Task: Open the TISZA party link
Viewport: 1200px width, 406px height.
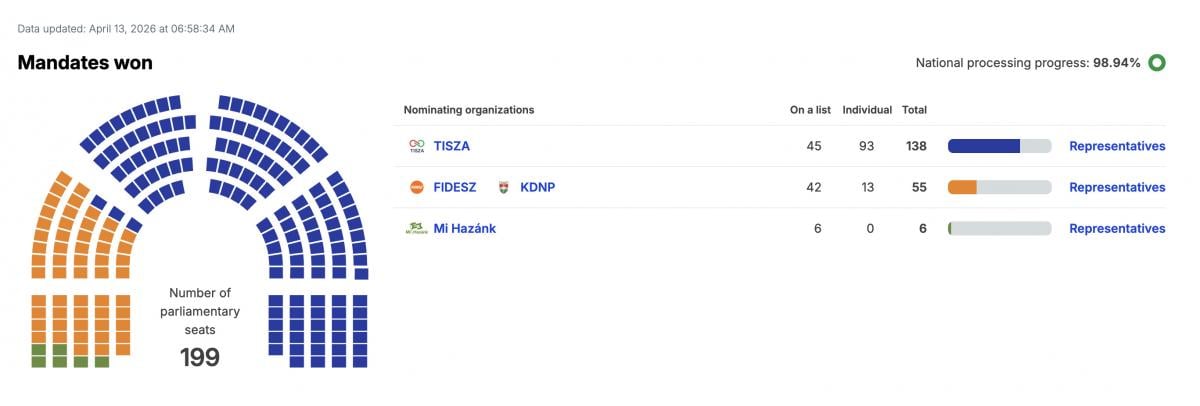Action: click(452, 146)
